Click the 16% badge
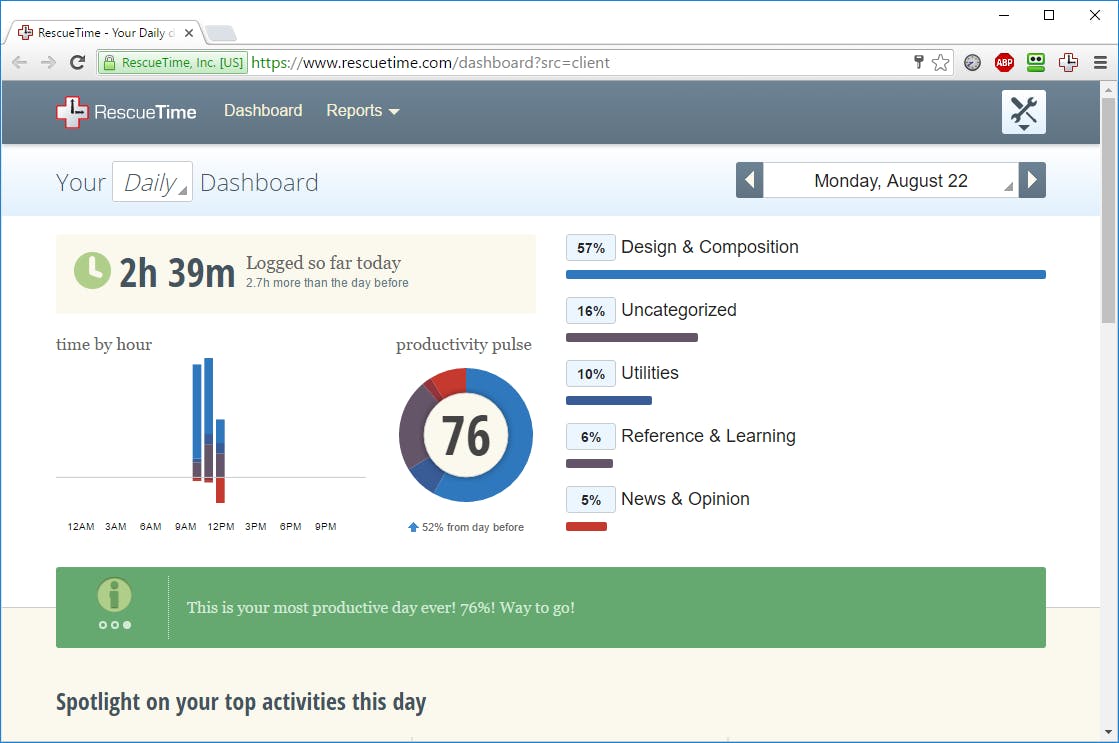This screenshot has width=1119, height=743. (591, 310)
